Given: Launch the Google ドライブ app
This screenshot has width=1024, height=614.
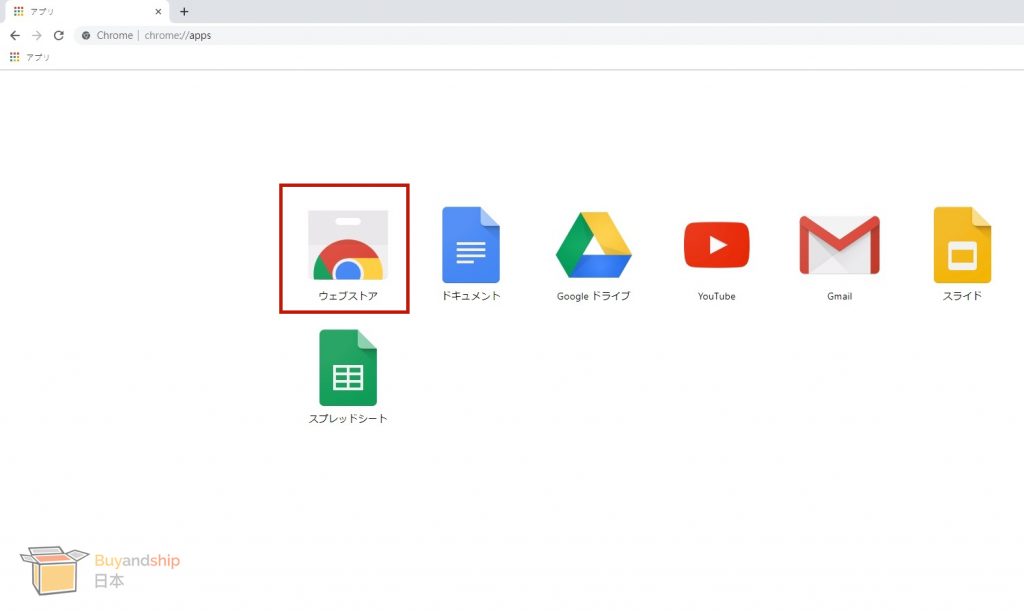Looking at the screenshot, I should coord(594,245).
